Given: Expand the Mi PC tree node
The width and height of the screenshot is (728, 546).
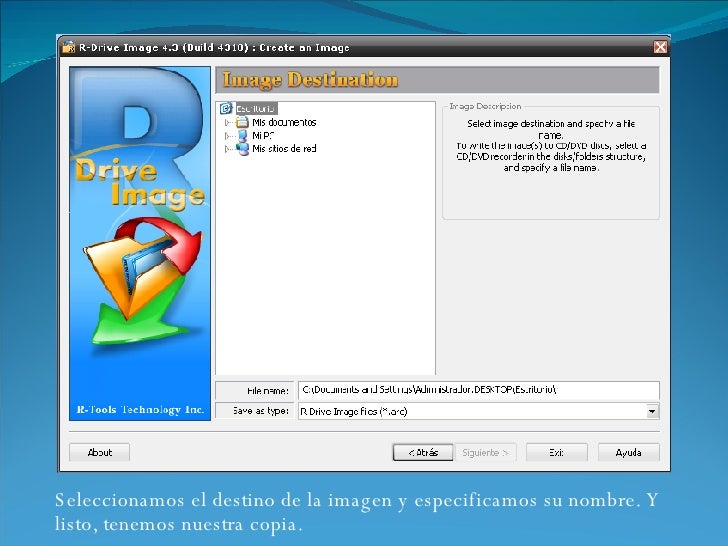Looking at the screenshot, I should tap(227, 136).
